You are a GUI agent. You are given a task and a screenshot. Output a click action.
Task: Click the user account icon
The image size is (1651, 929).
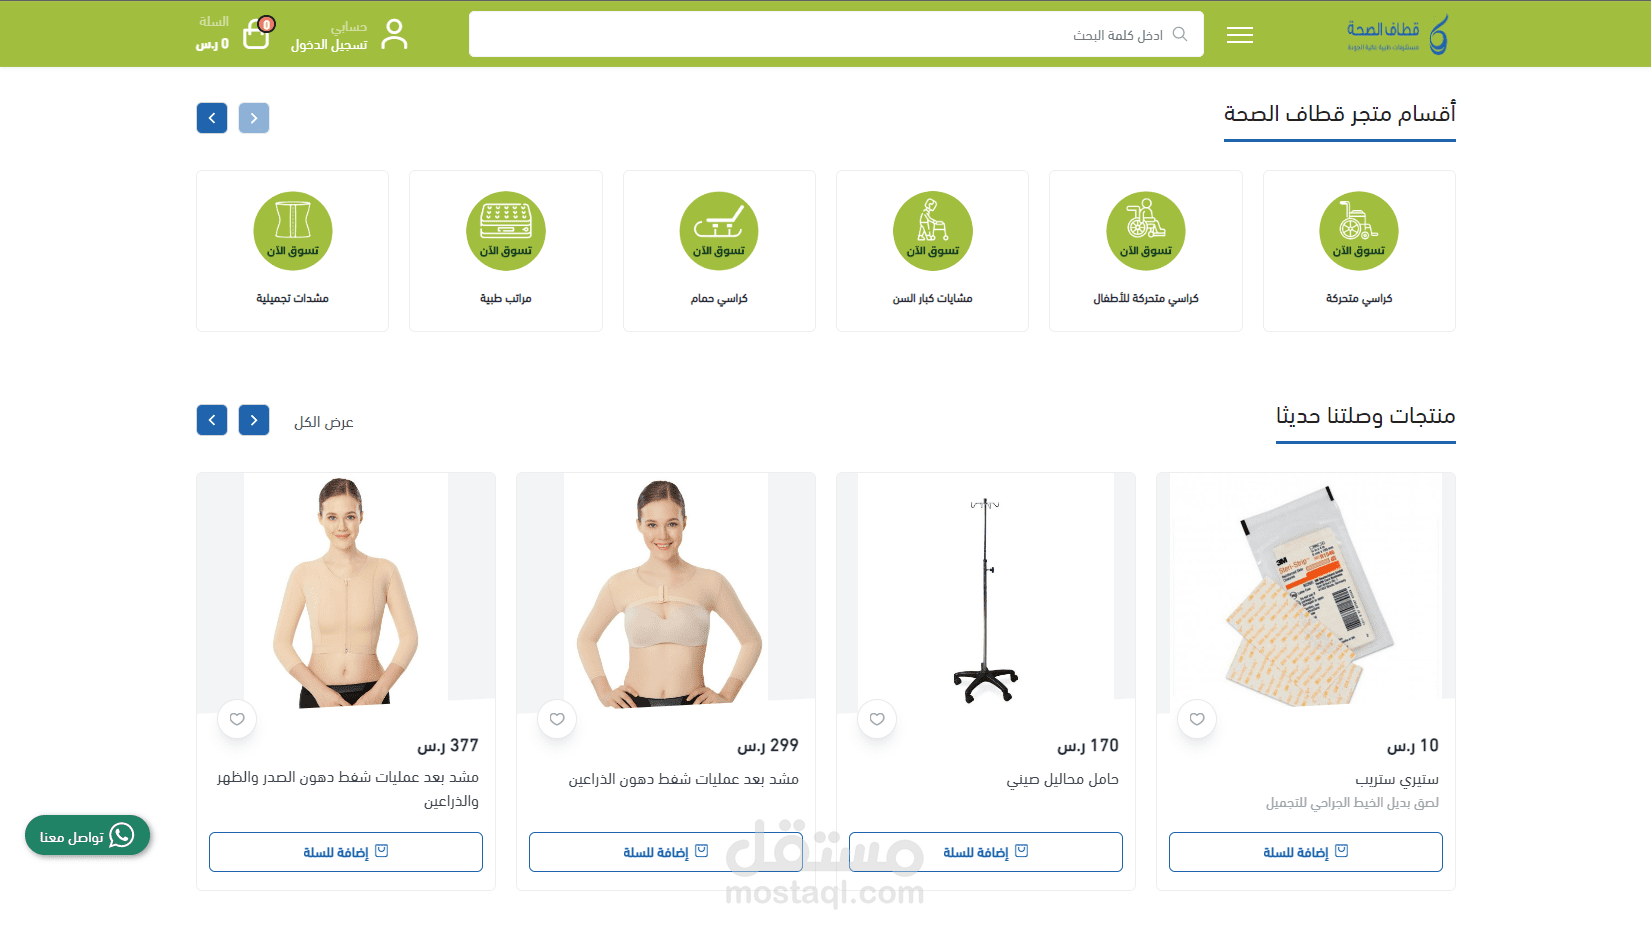[x=395, y=34]
